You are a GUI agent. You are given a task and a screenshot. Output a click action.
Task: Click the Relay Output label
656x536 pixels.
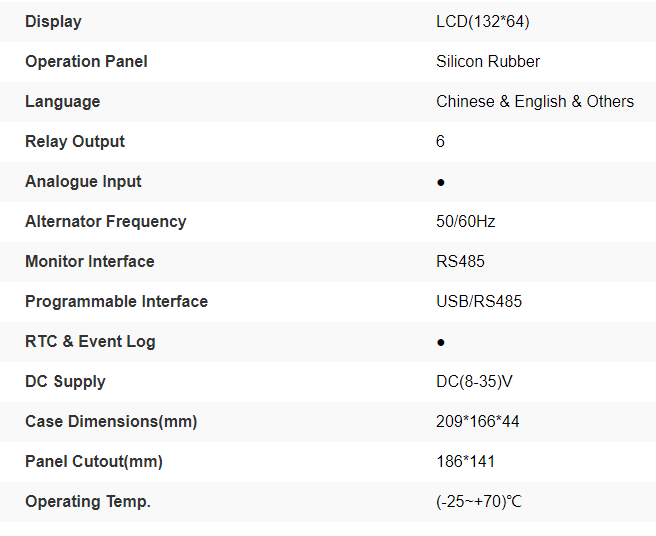tap(75, 141)
